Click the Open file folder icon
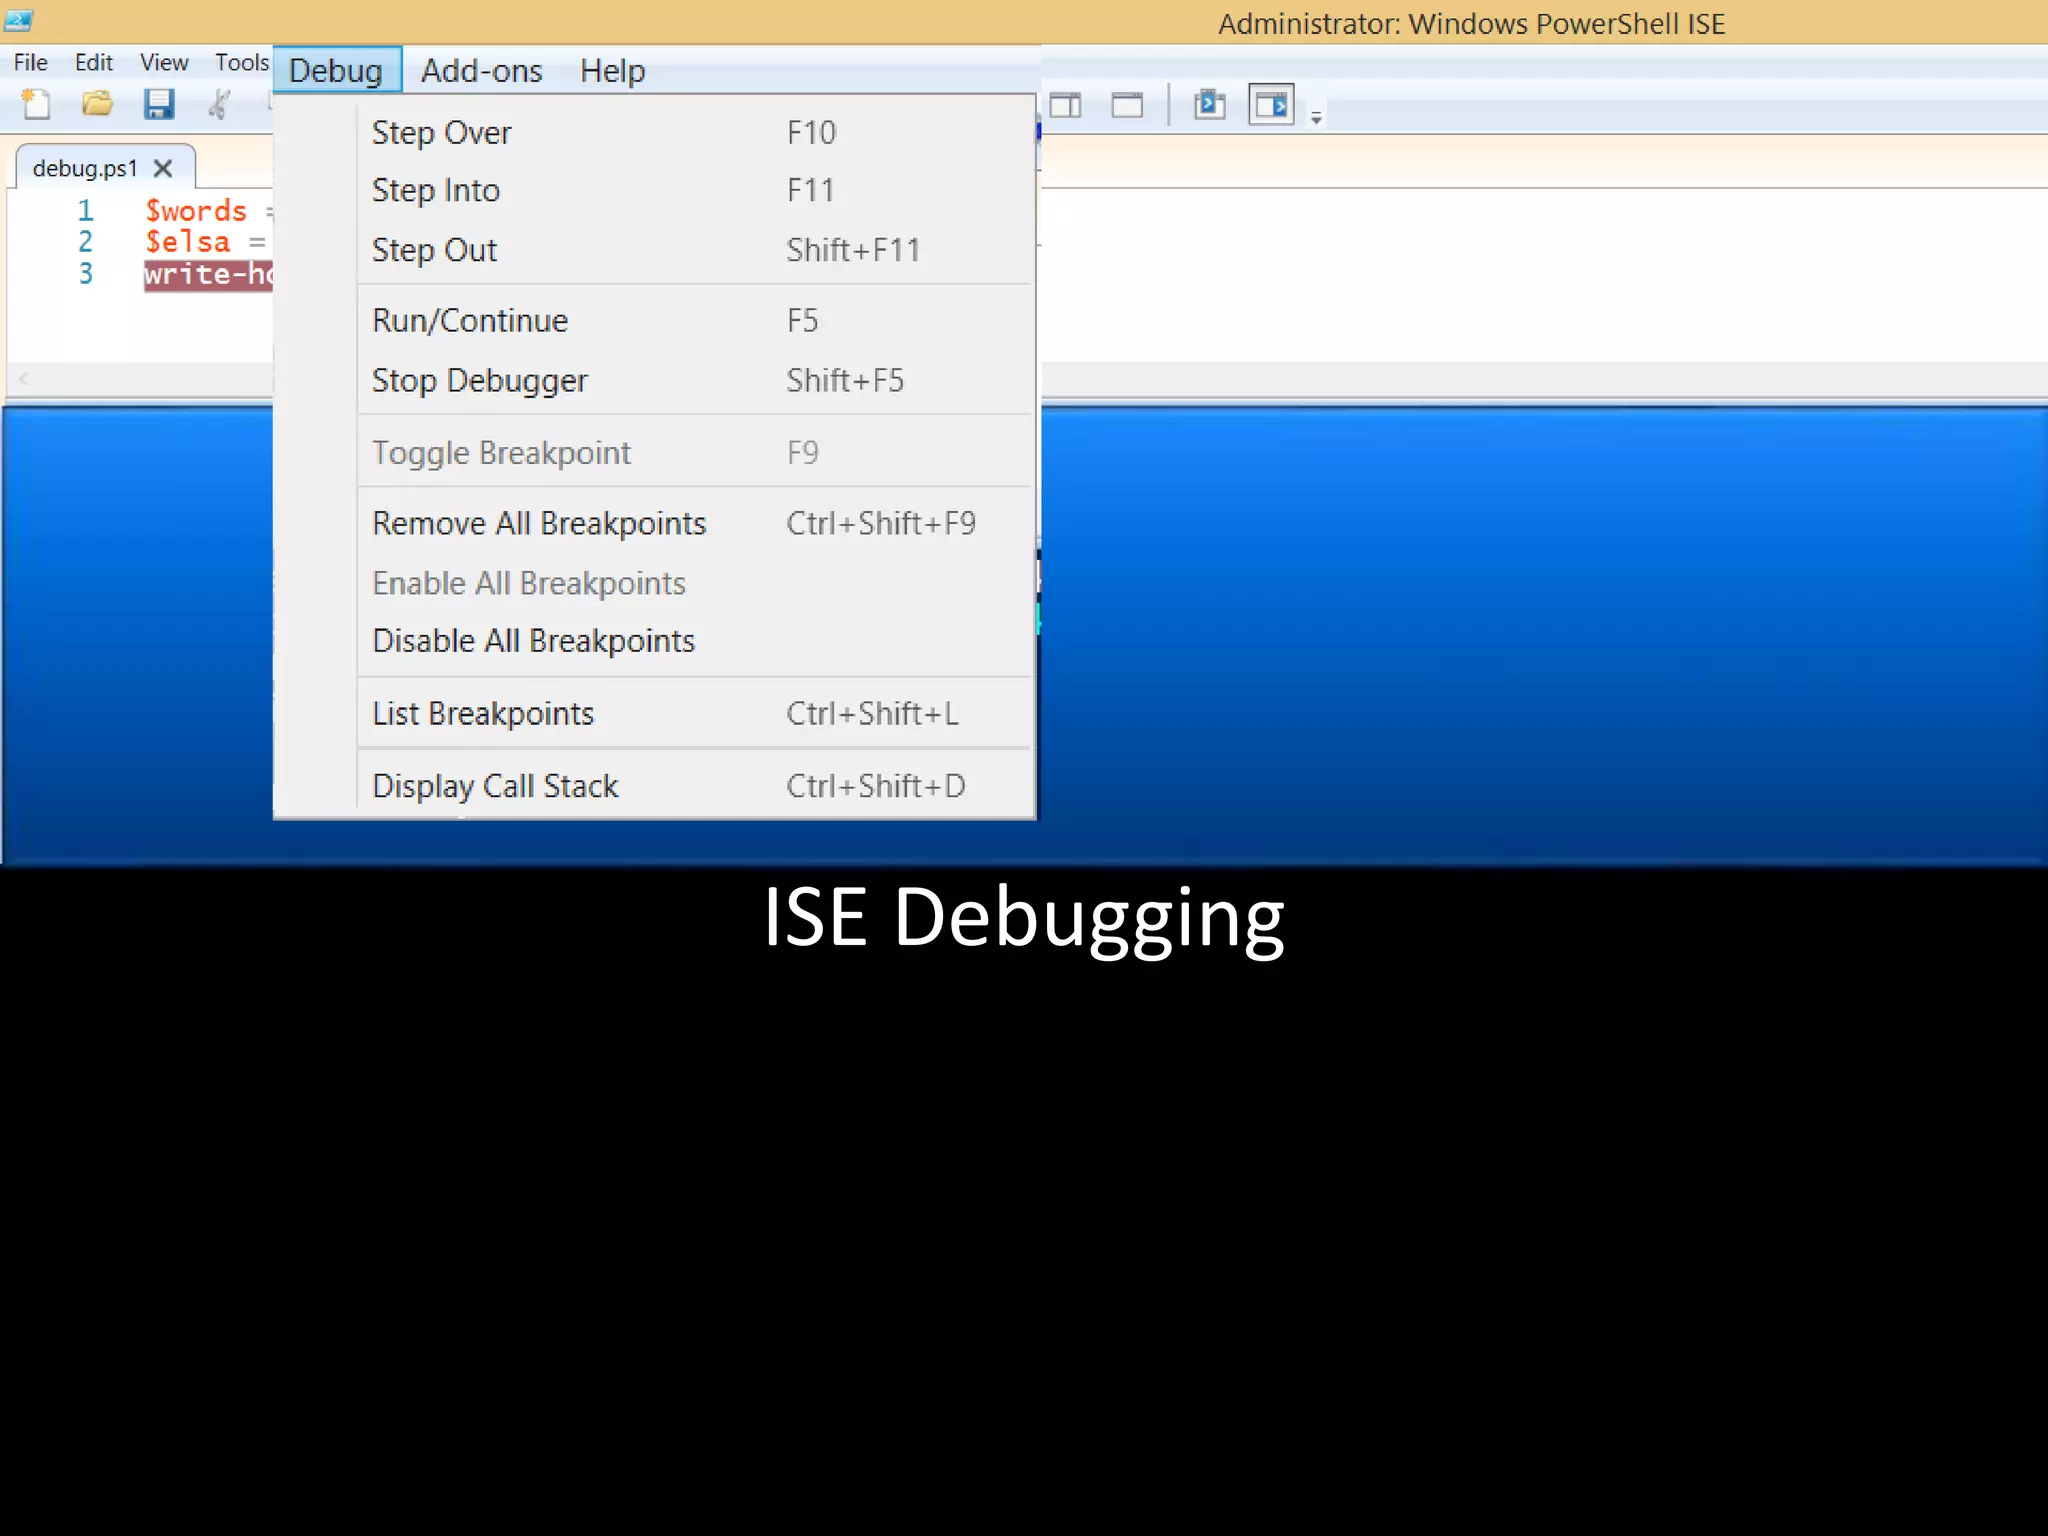 coord(97,103)
